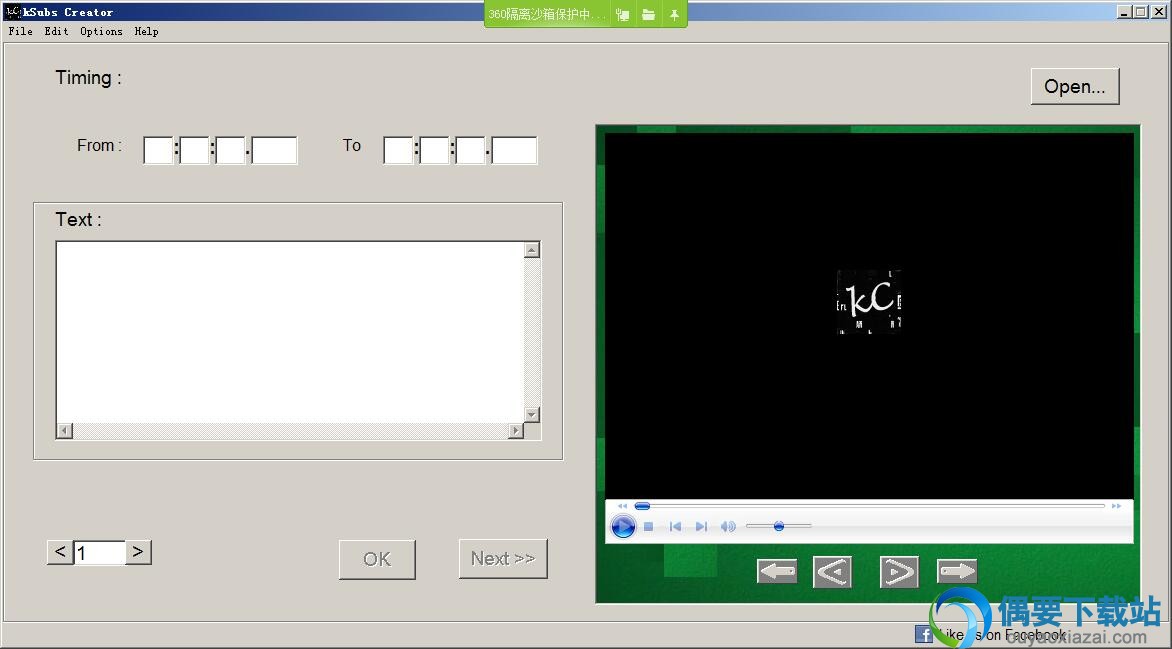Click the To minutes field

pyautogui.click(x=434, y=150)
